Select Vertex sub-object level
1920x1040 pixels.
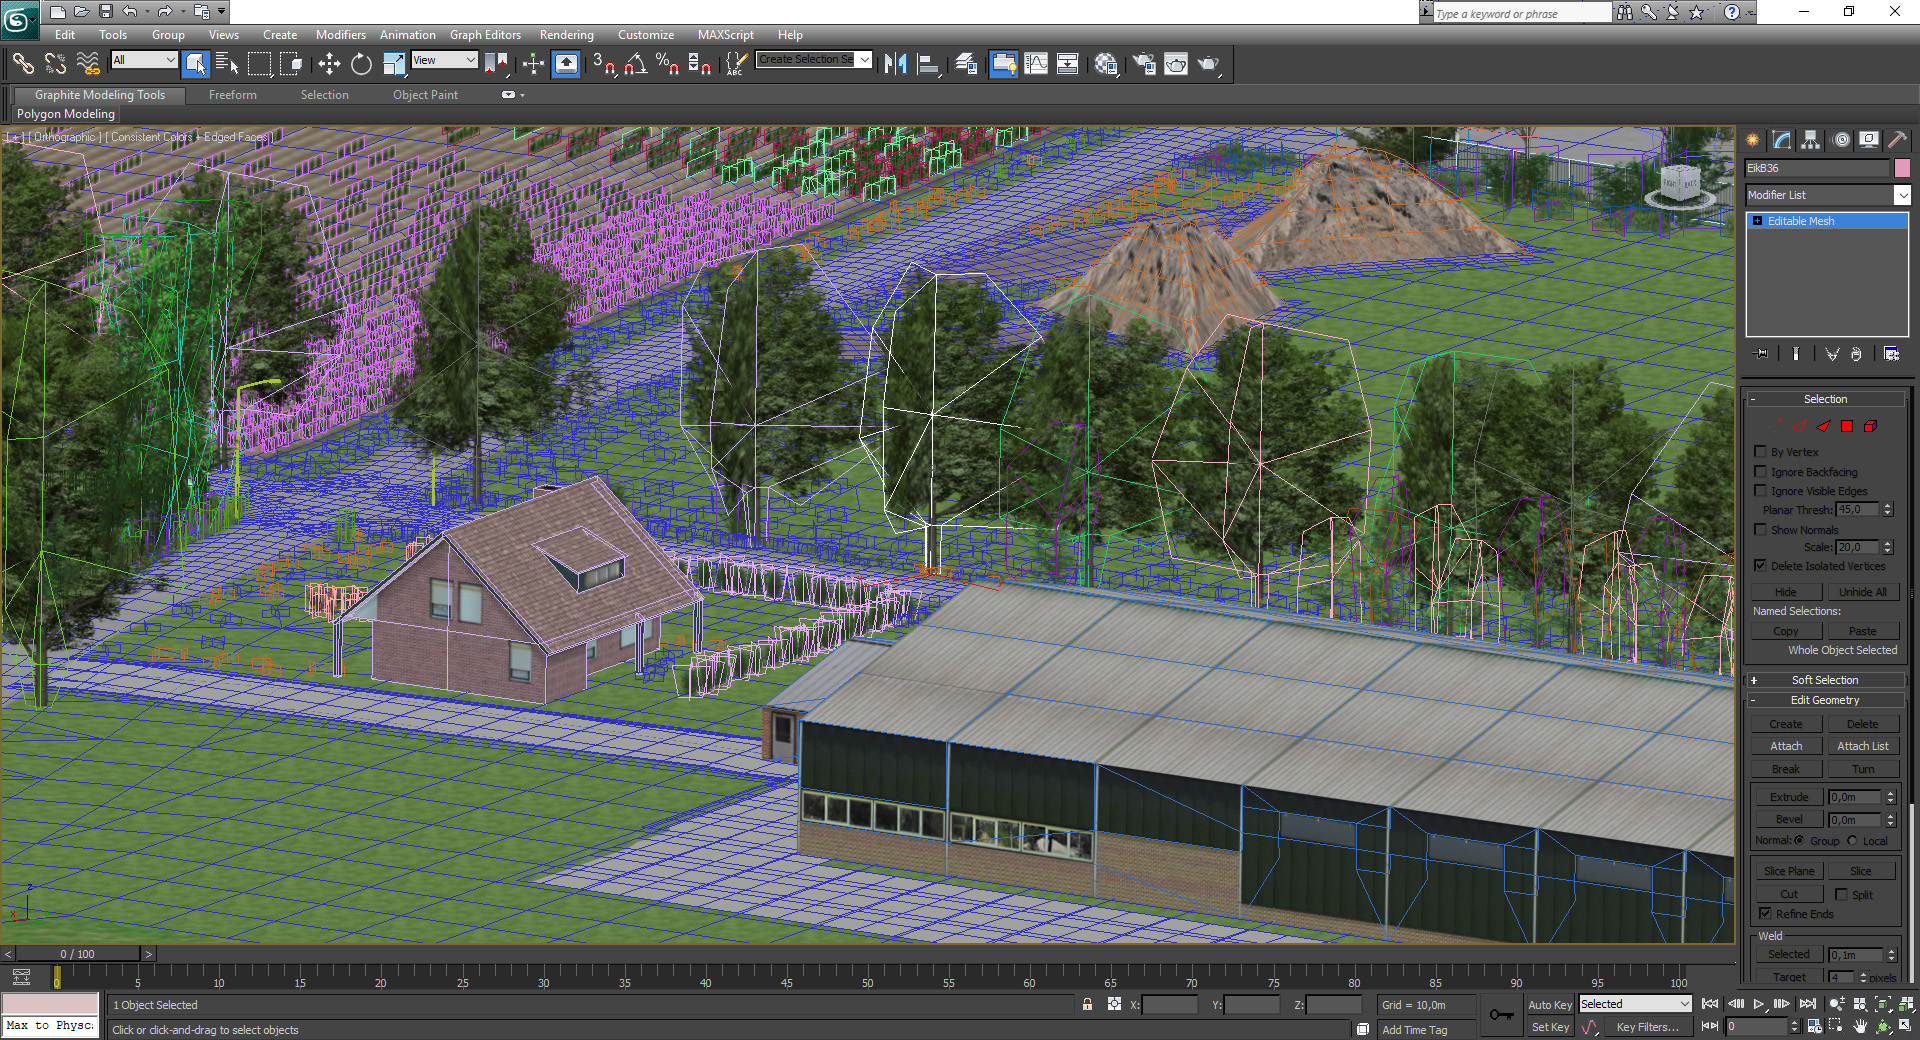[1777, 426]
